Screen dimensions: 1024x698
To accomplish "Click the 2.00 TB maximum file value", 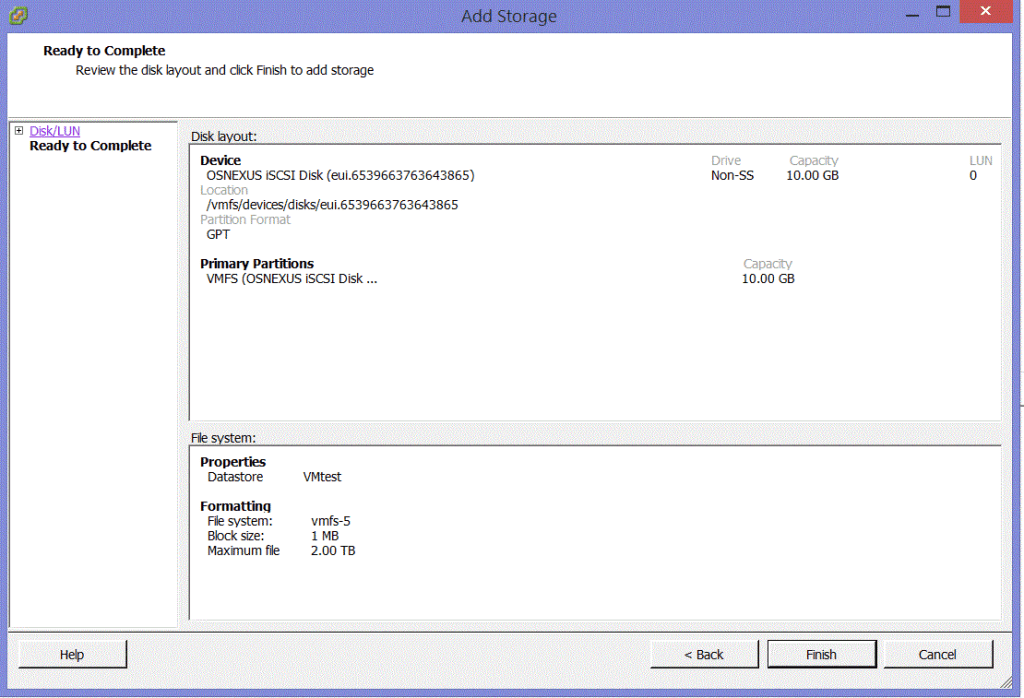I will click(x=333, y=551).
